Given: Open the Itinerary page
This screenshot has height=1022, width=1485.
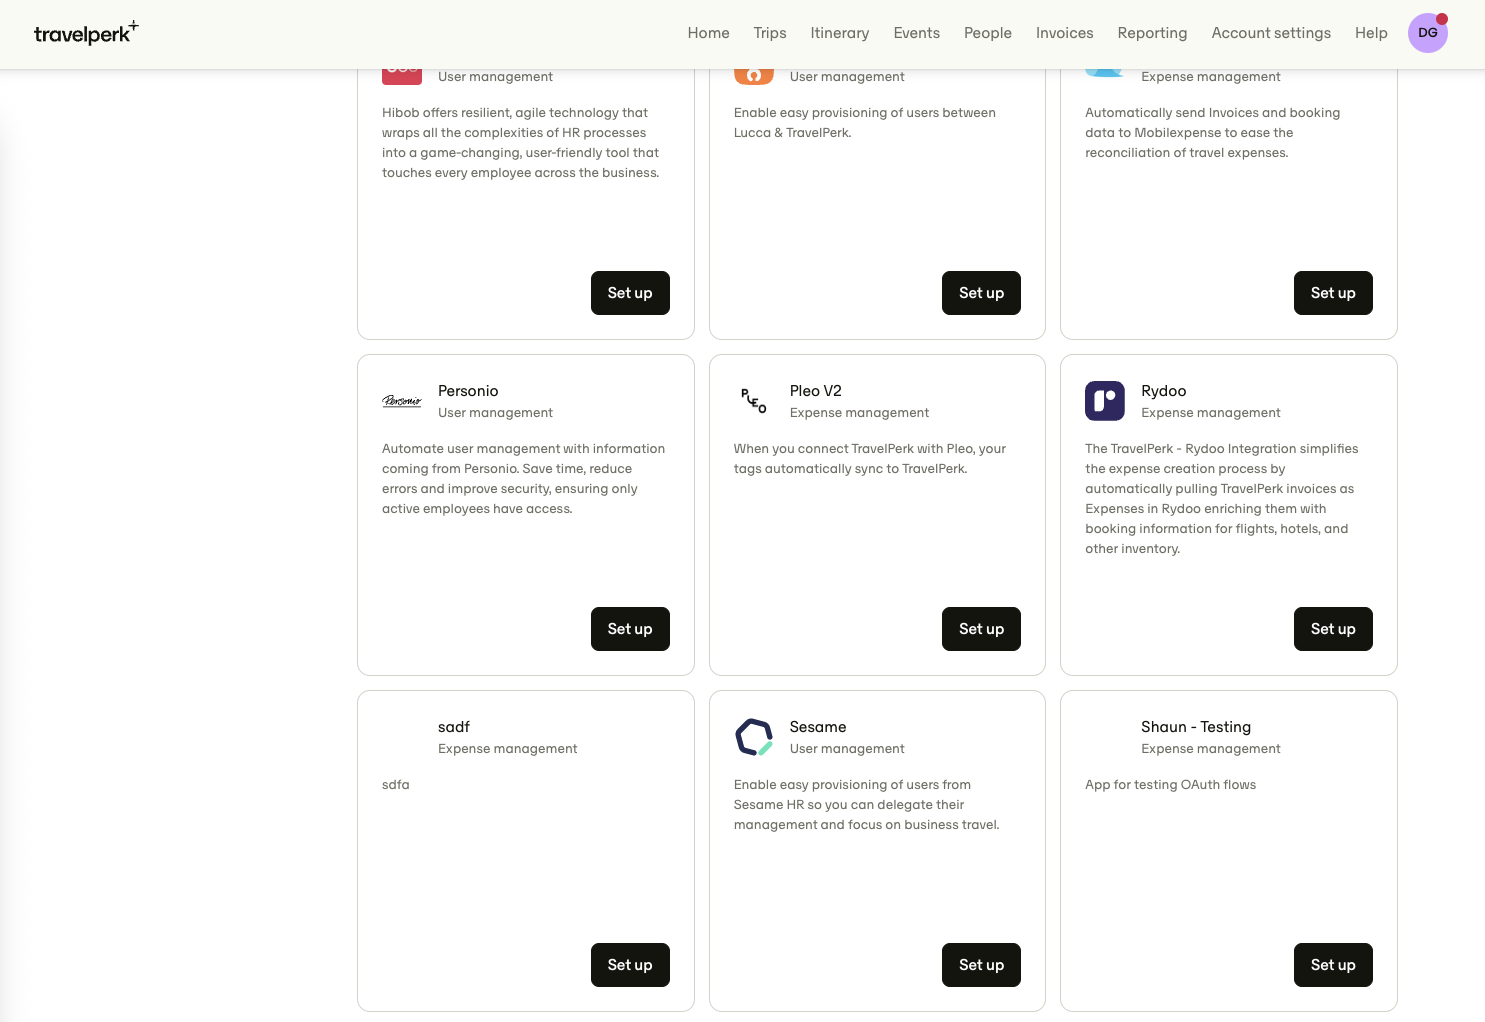Looking at the screenshot, I should point(840,33).
